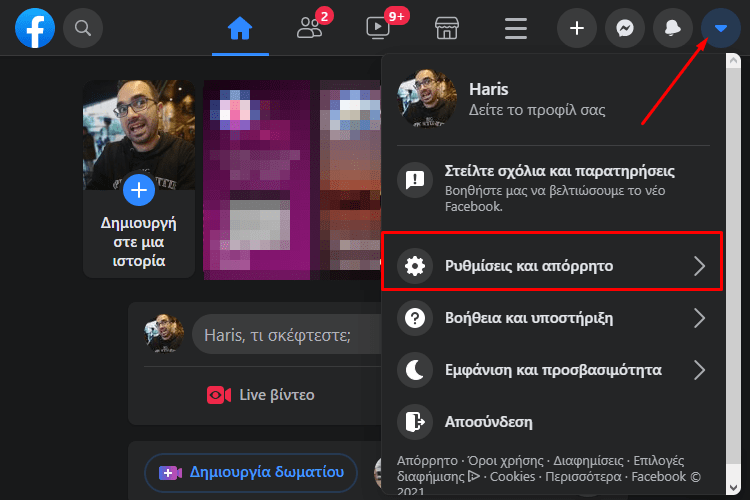Viewport: 750px width, 500px height.
Task: Open Haris profile in the menu
Action: 553,99
